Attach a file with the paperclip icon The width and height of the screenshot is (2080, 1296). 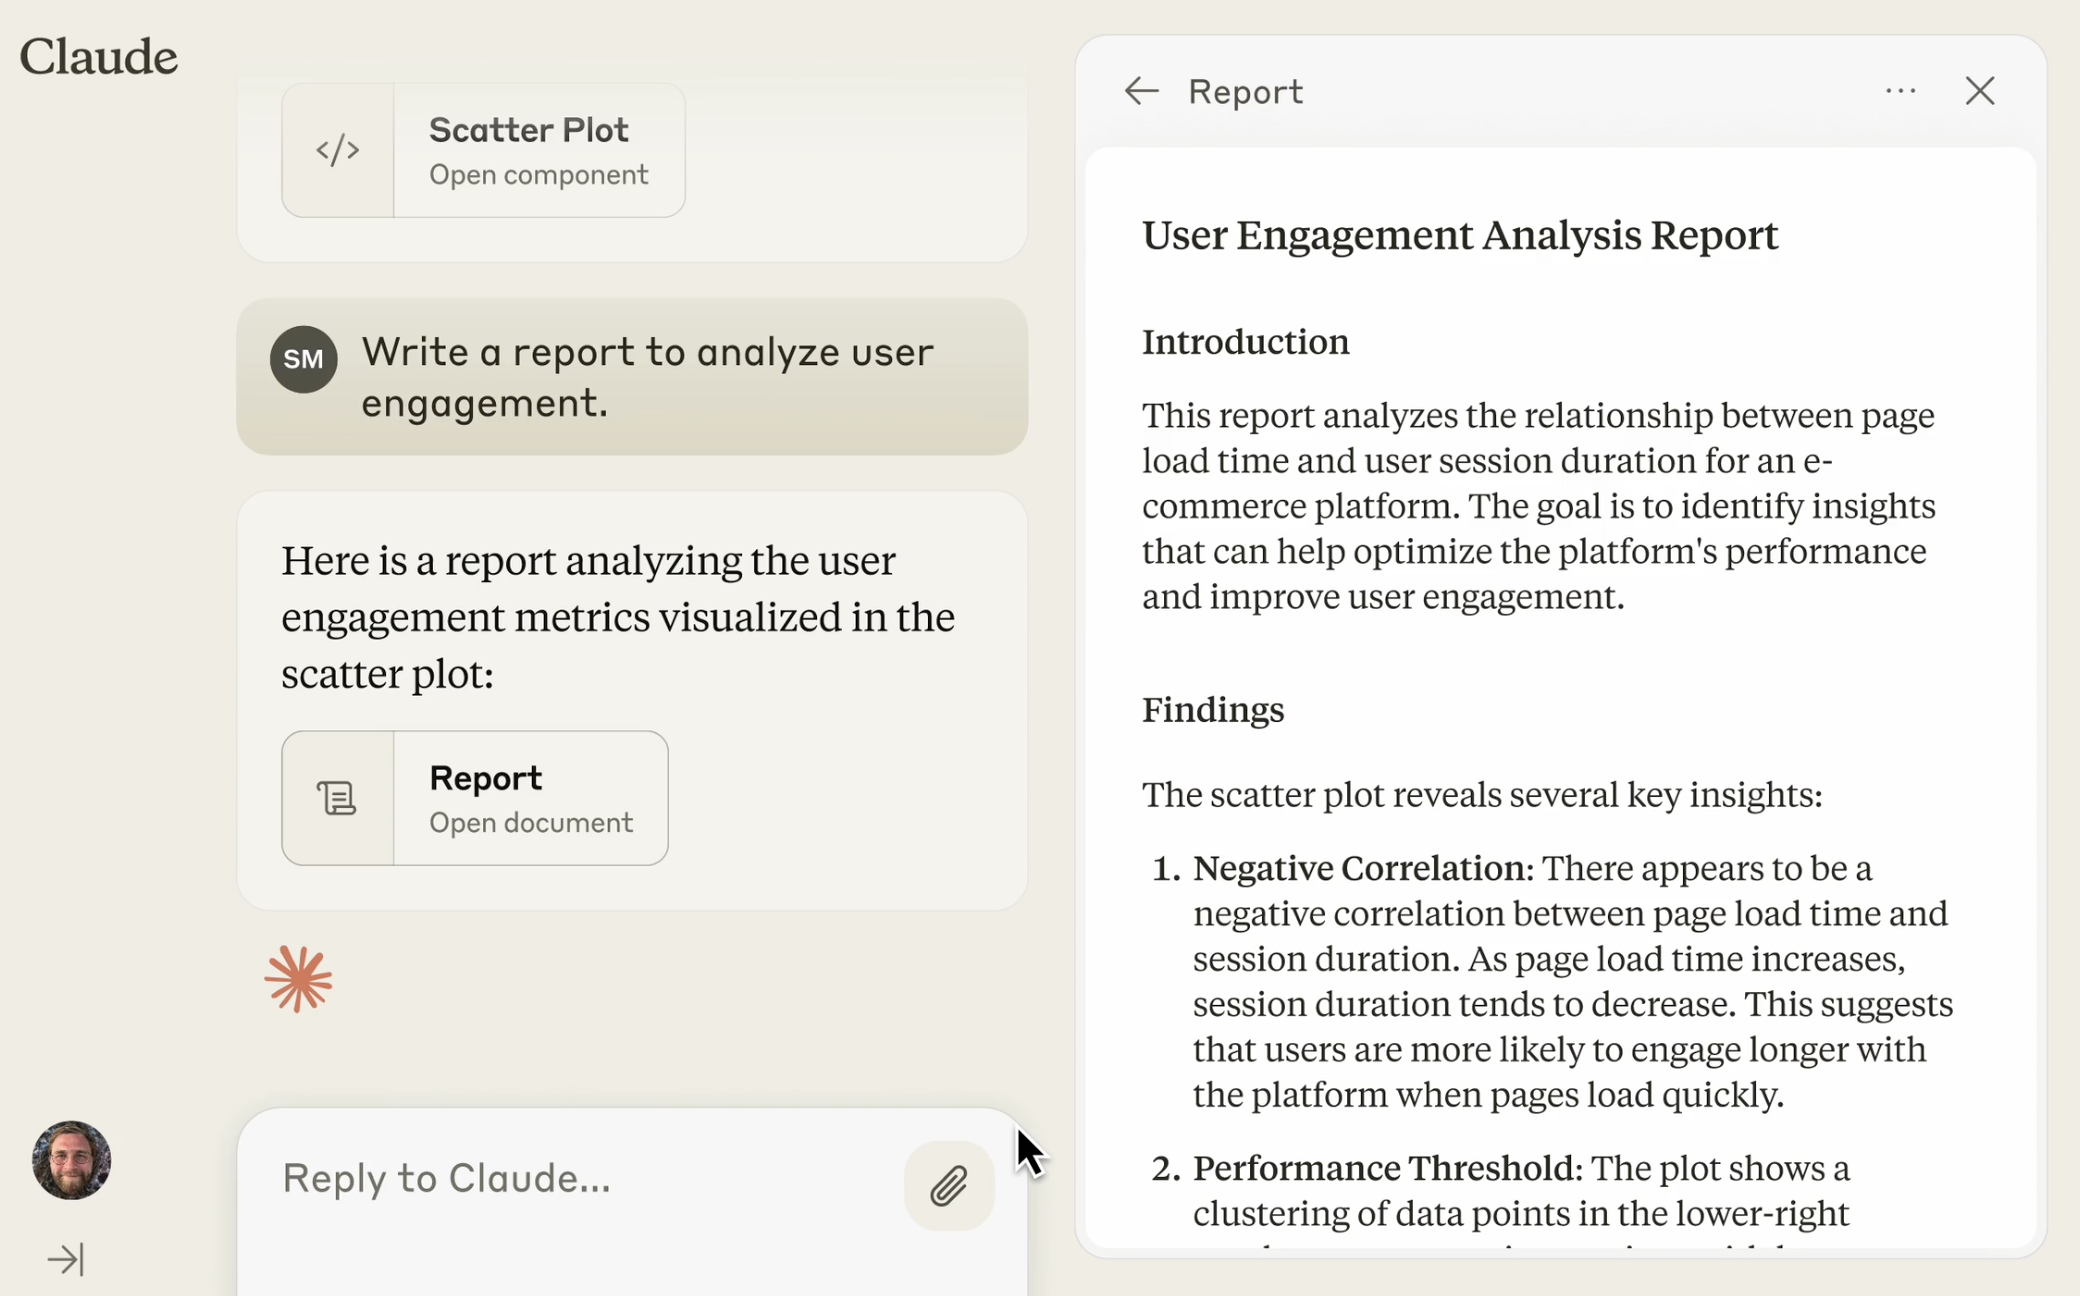click(948, 1186)
